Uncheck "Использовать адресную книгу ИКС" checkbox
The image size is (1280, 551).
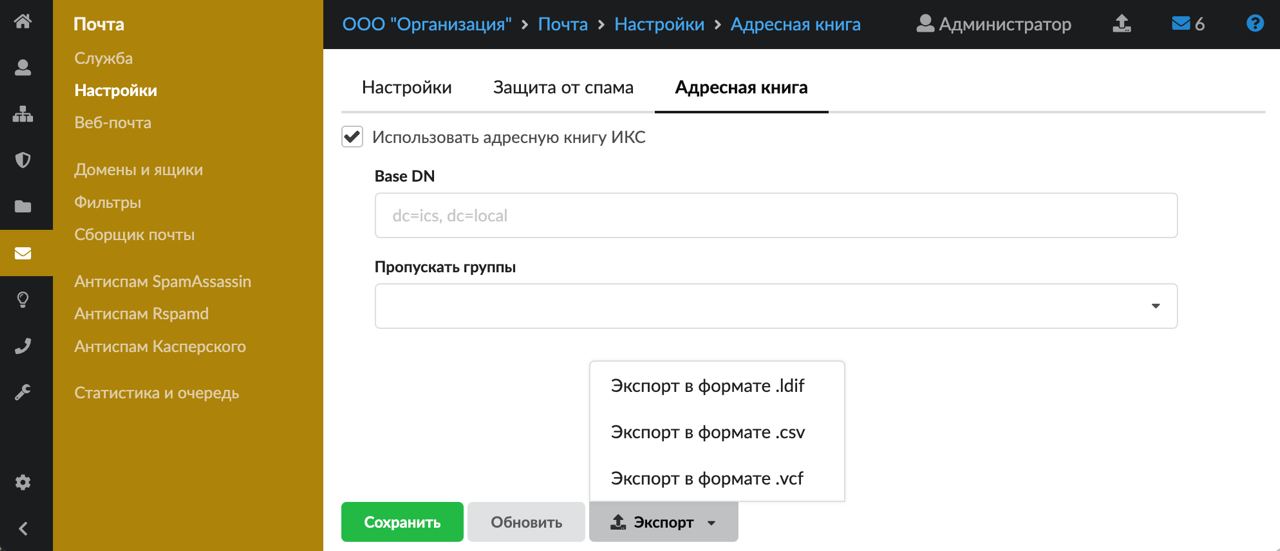tap(352, 137)
